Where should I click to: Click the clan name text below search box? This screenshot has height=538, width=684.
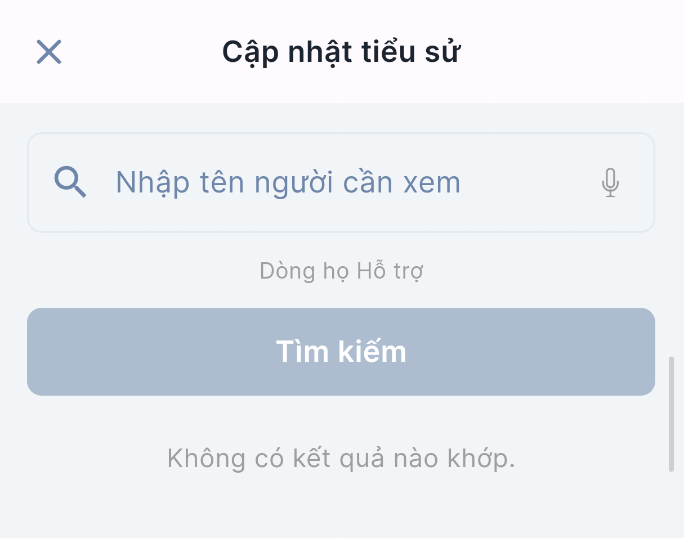pos(341,271)
